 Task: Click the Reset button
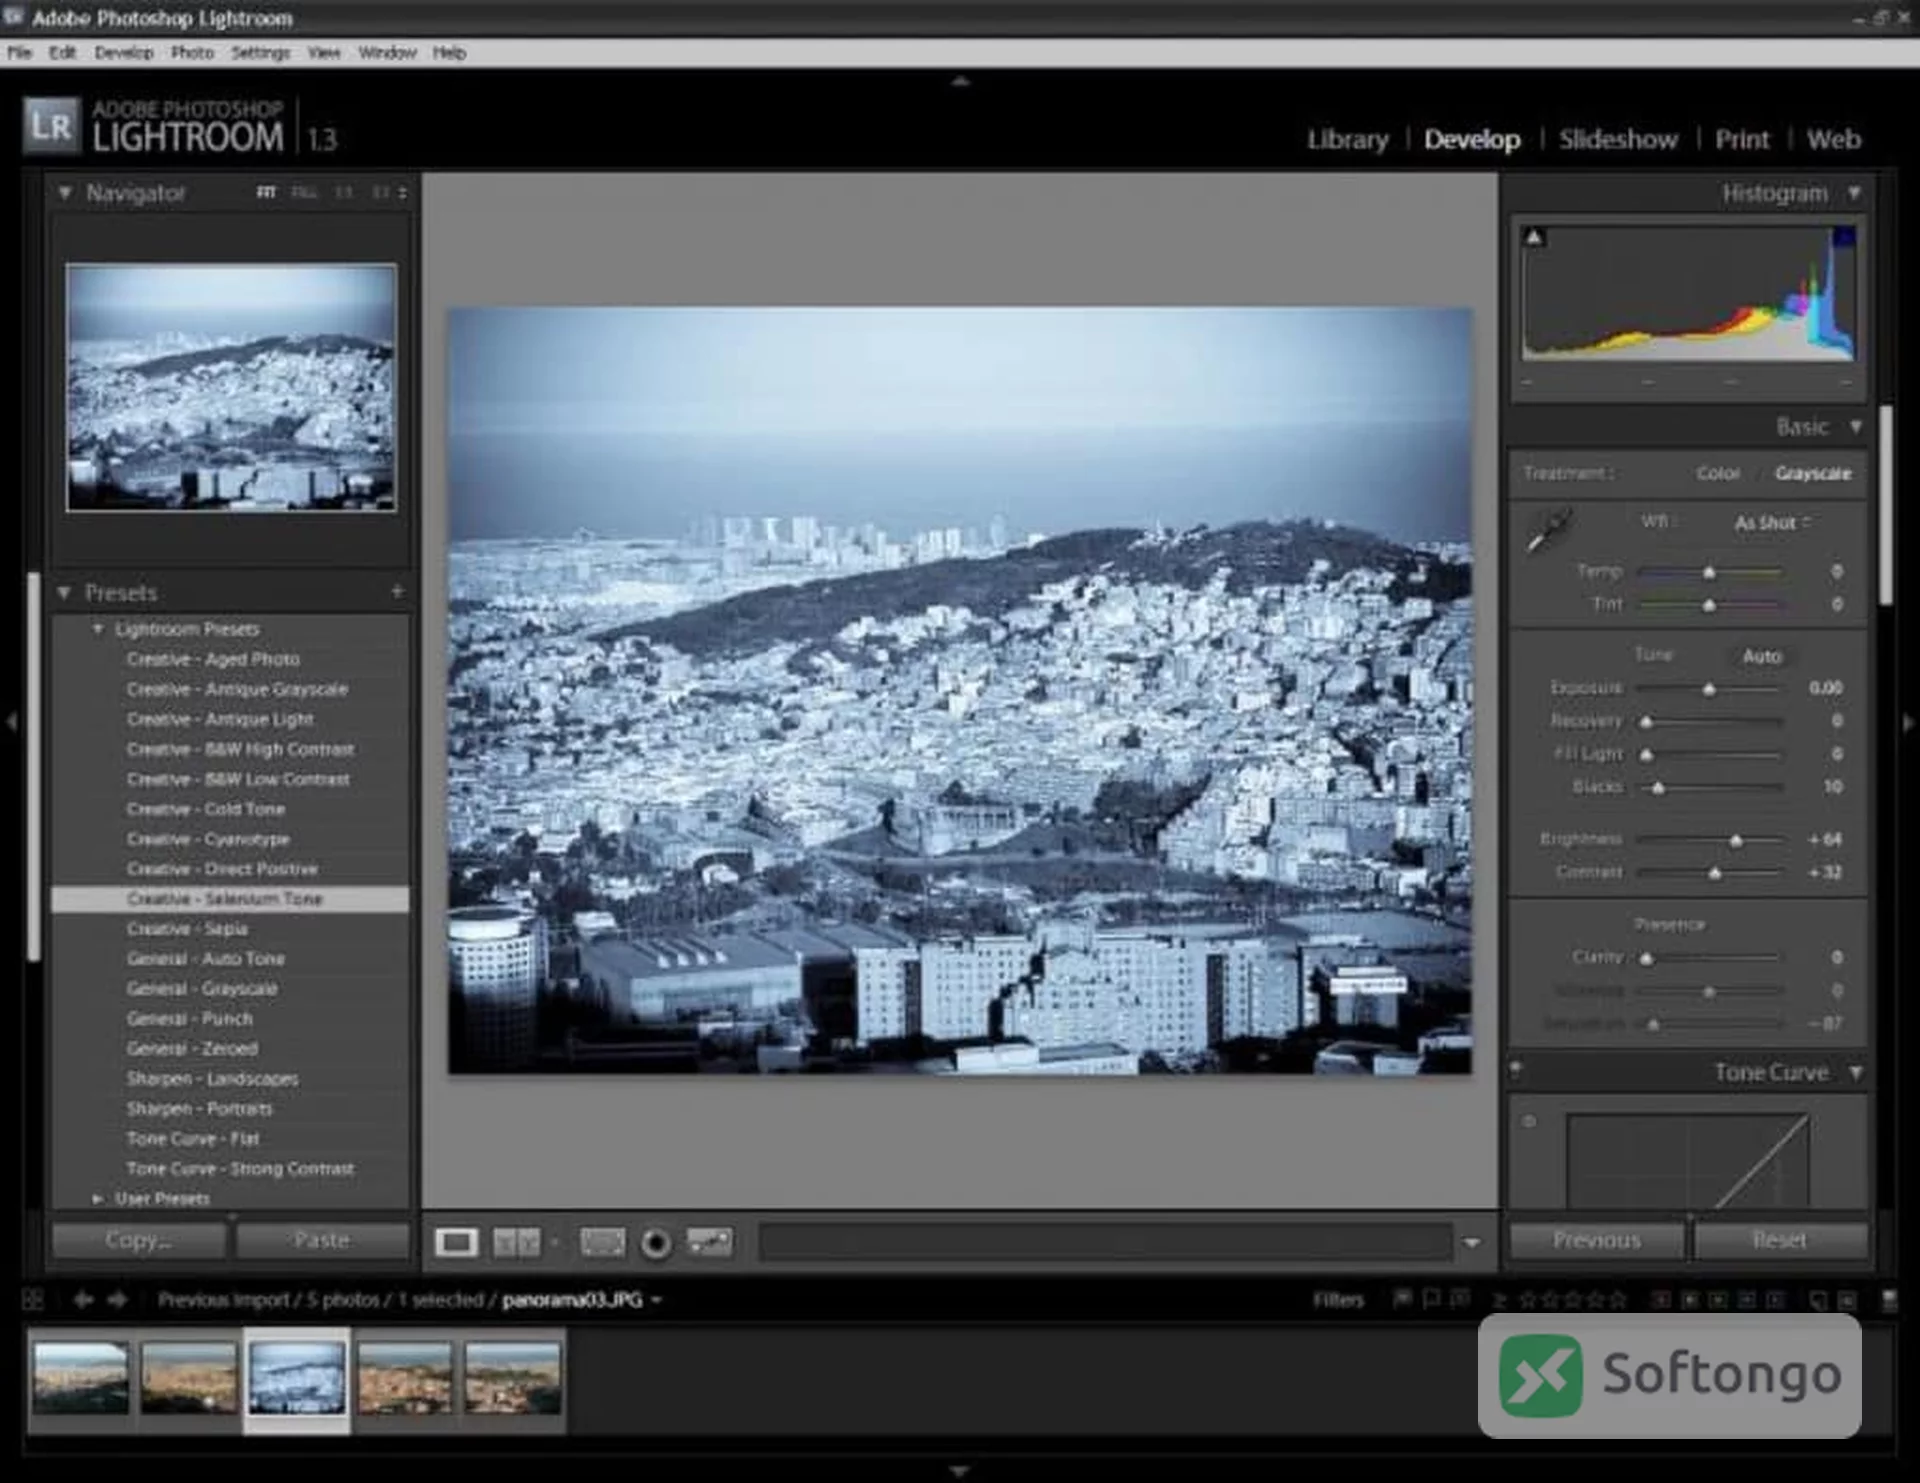1780,1240
